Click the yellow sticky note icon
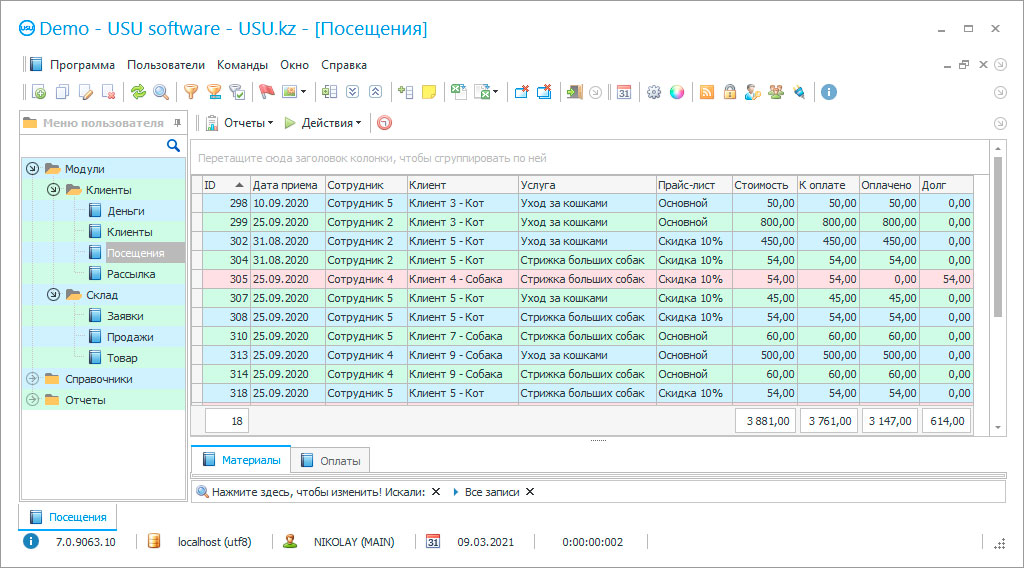The width and height of the screenshot is (1024, 568). point(429,92)
